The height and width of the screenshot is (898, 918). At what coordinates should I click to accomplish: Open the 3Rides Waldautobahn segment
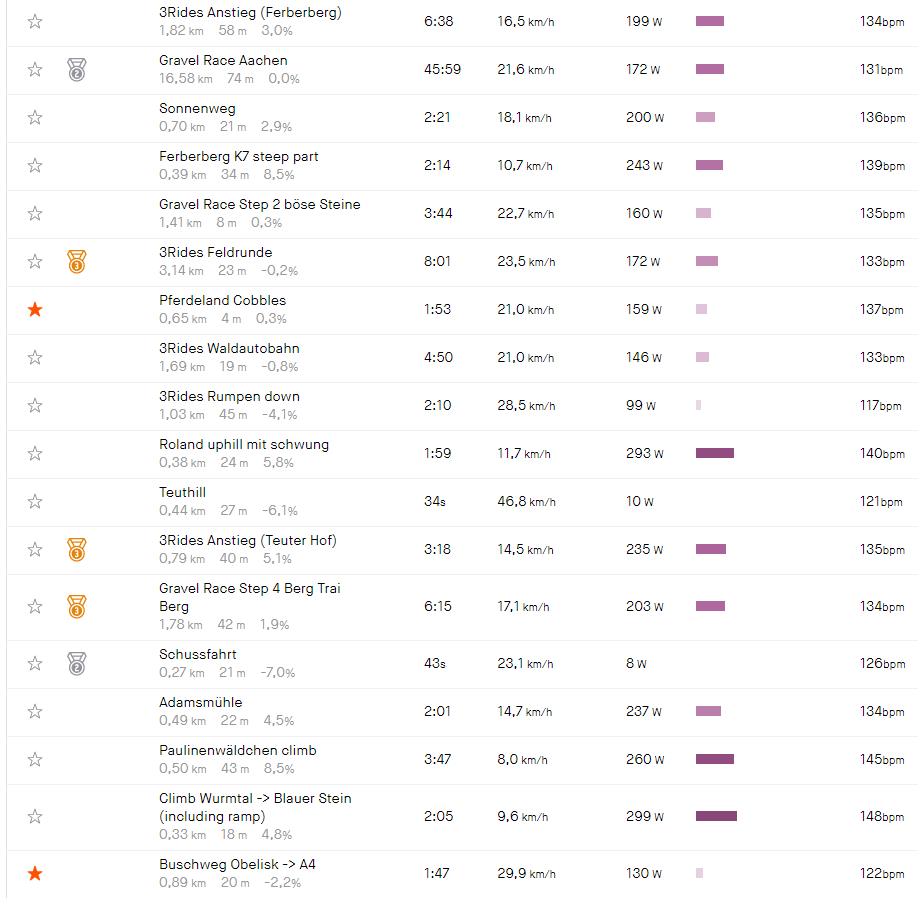(229, 349)
